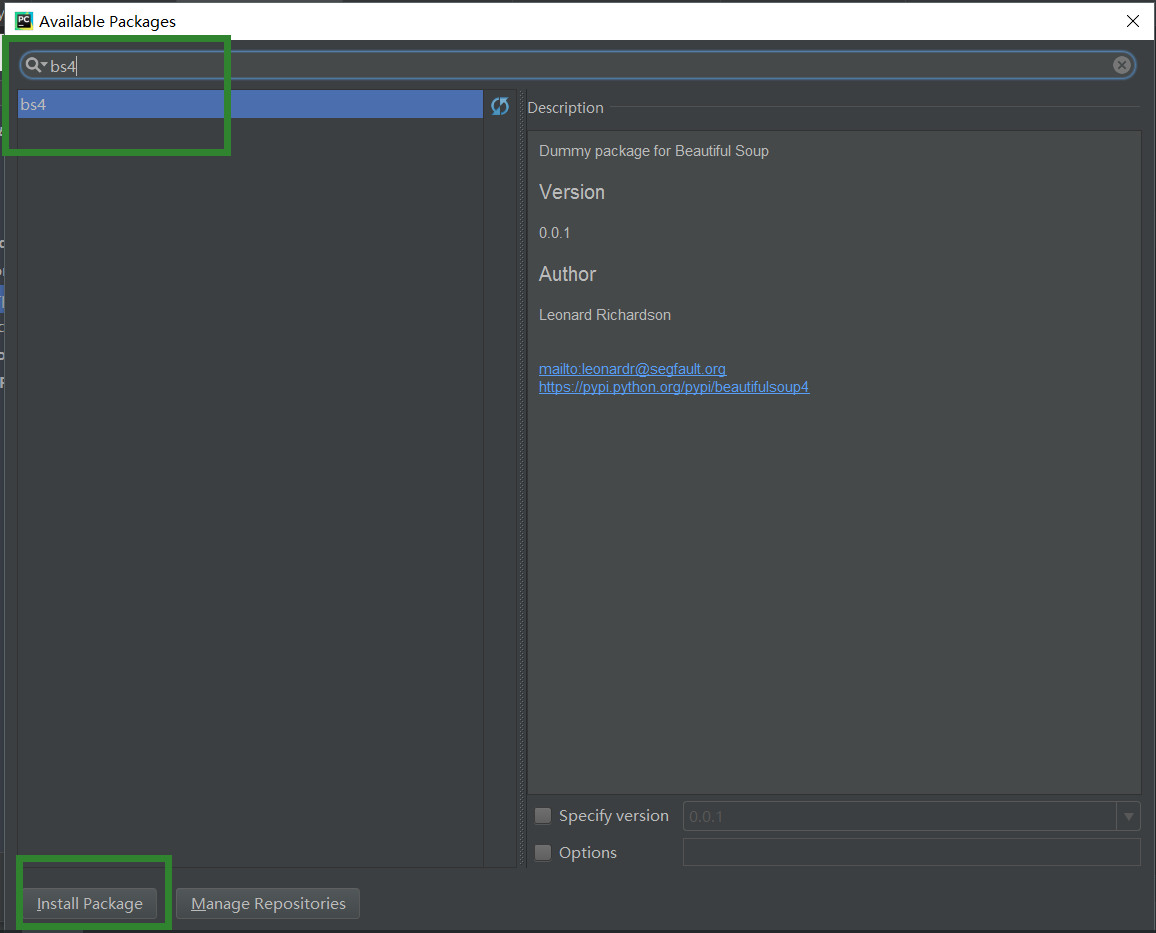The image size is (1156, 933).
Task: Click the search magnifier icon
Action: 35,66
